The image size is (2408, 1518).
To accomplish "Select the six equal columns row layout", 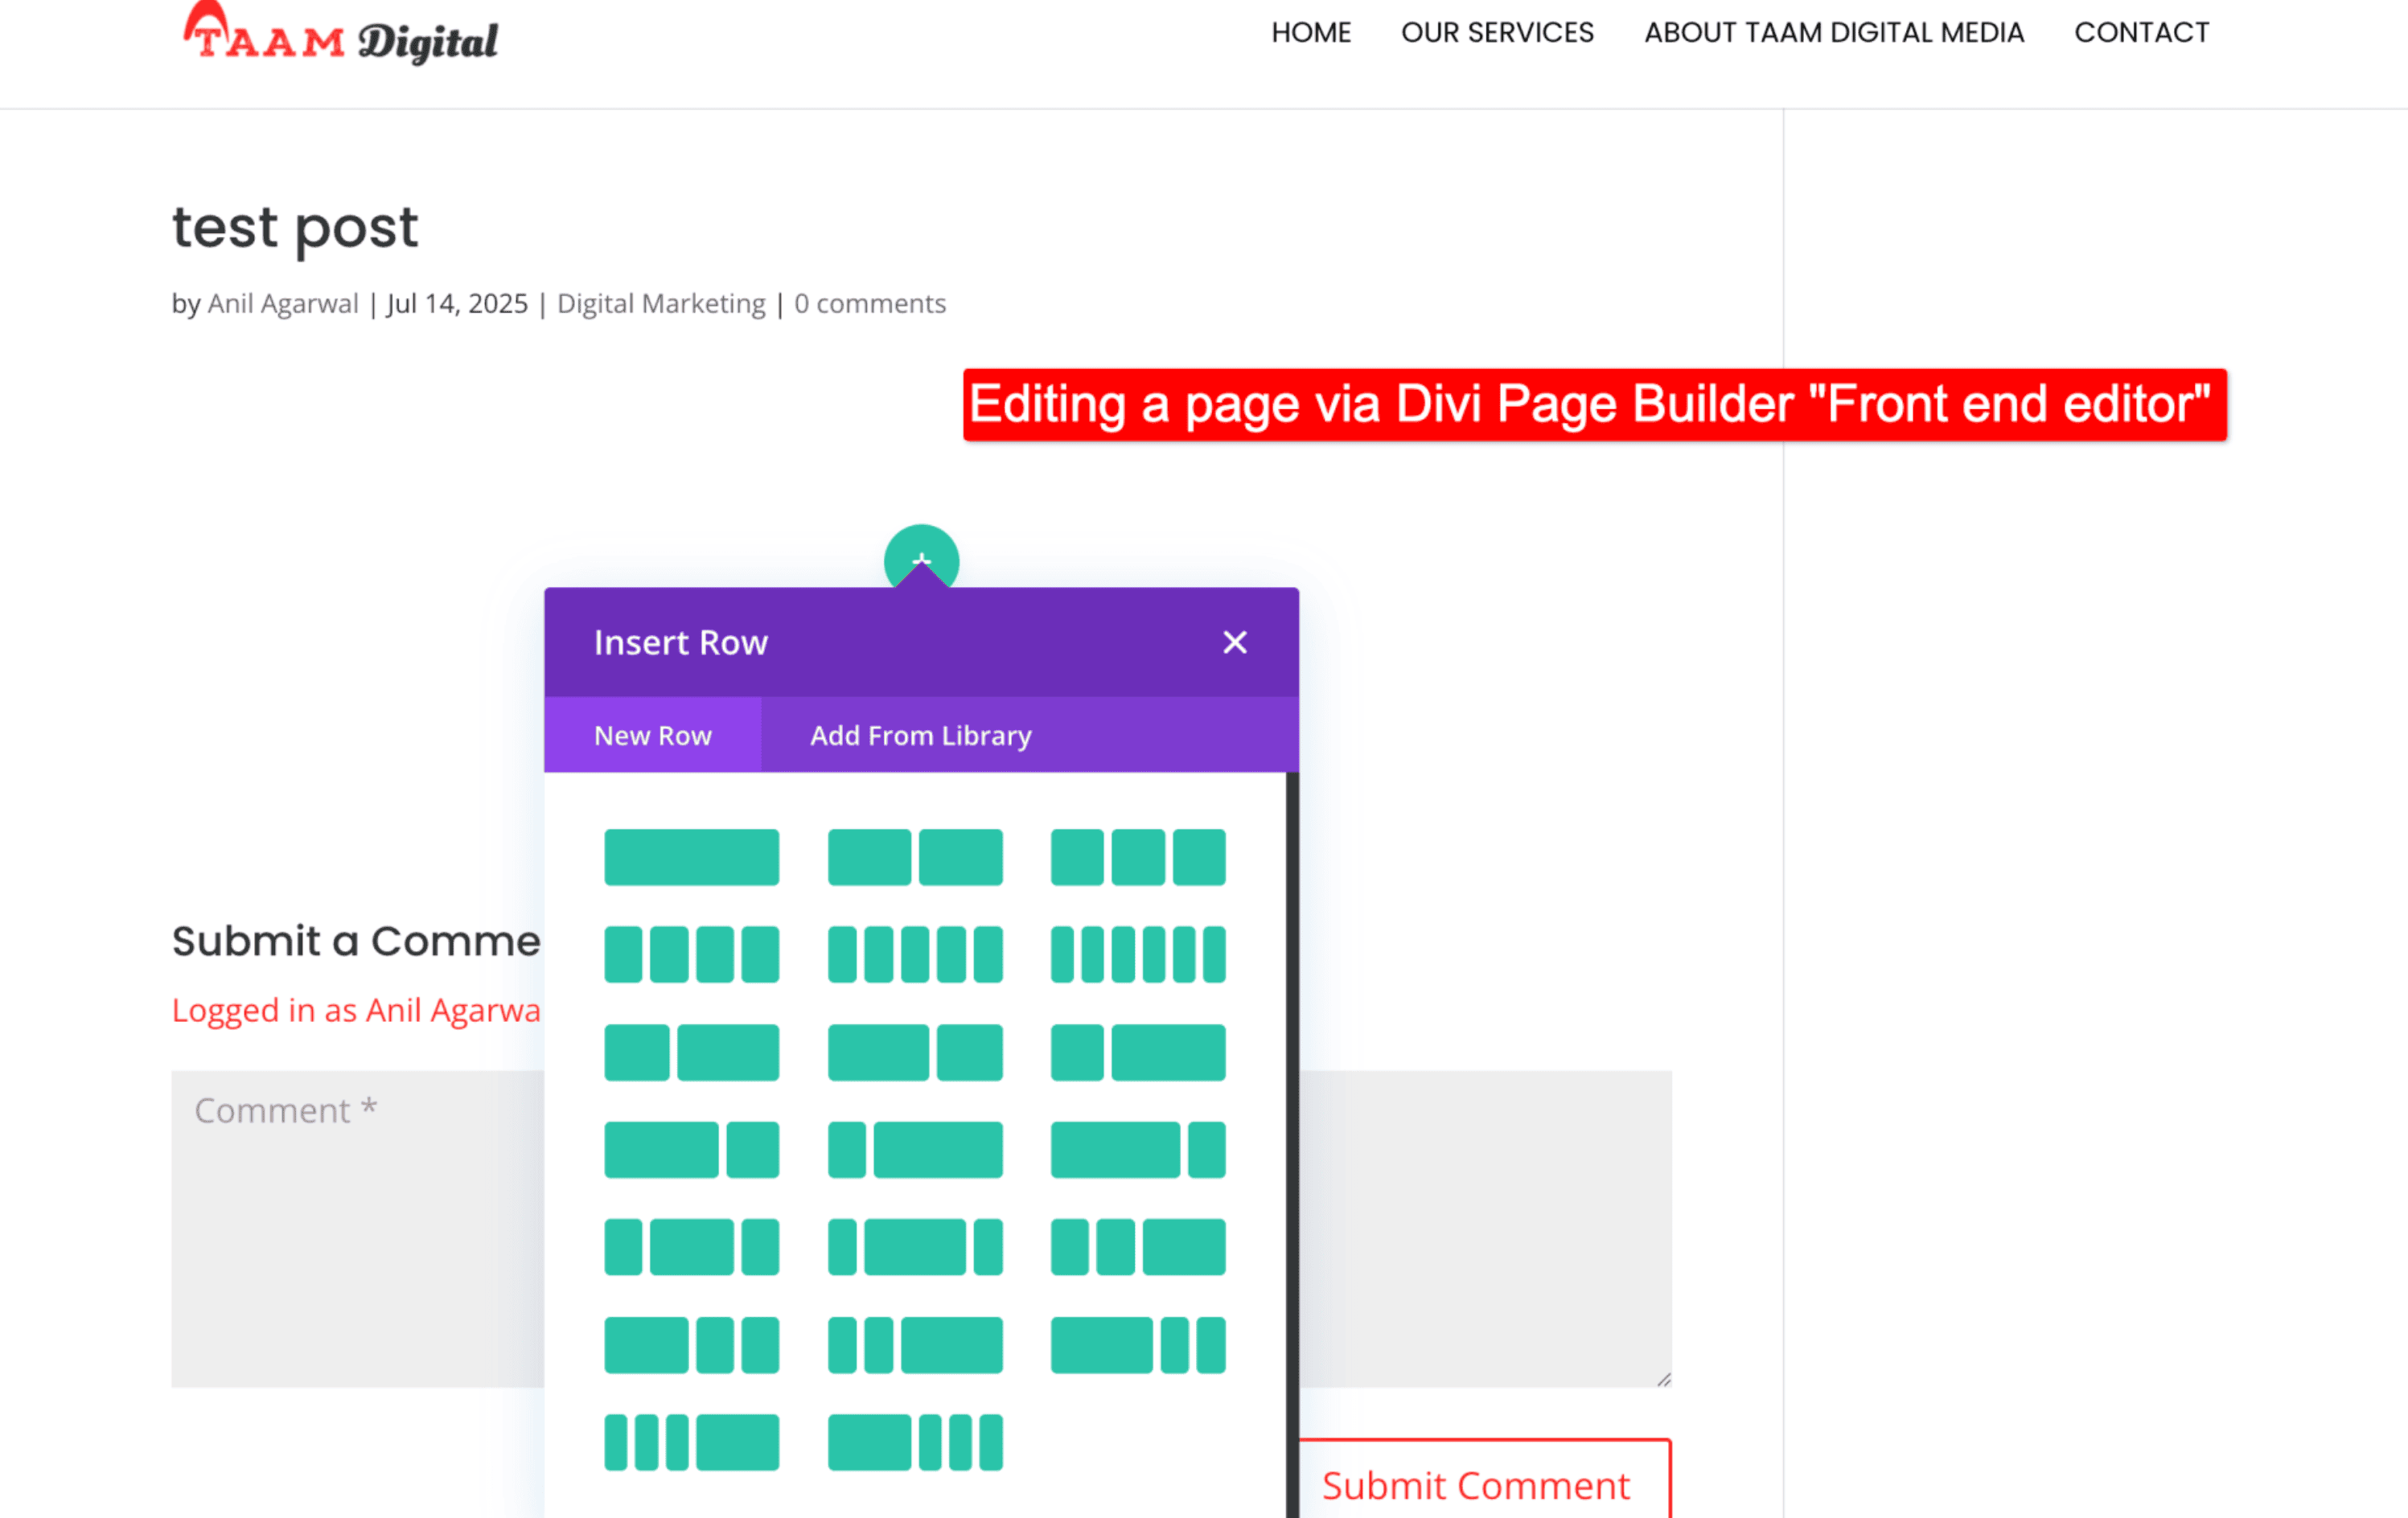I will pos(1138,954).
